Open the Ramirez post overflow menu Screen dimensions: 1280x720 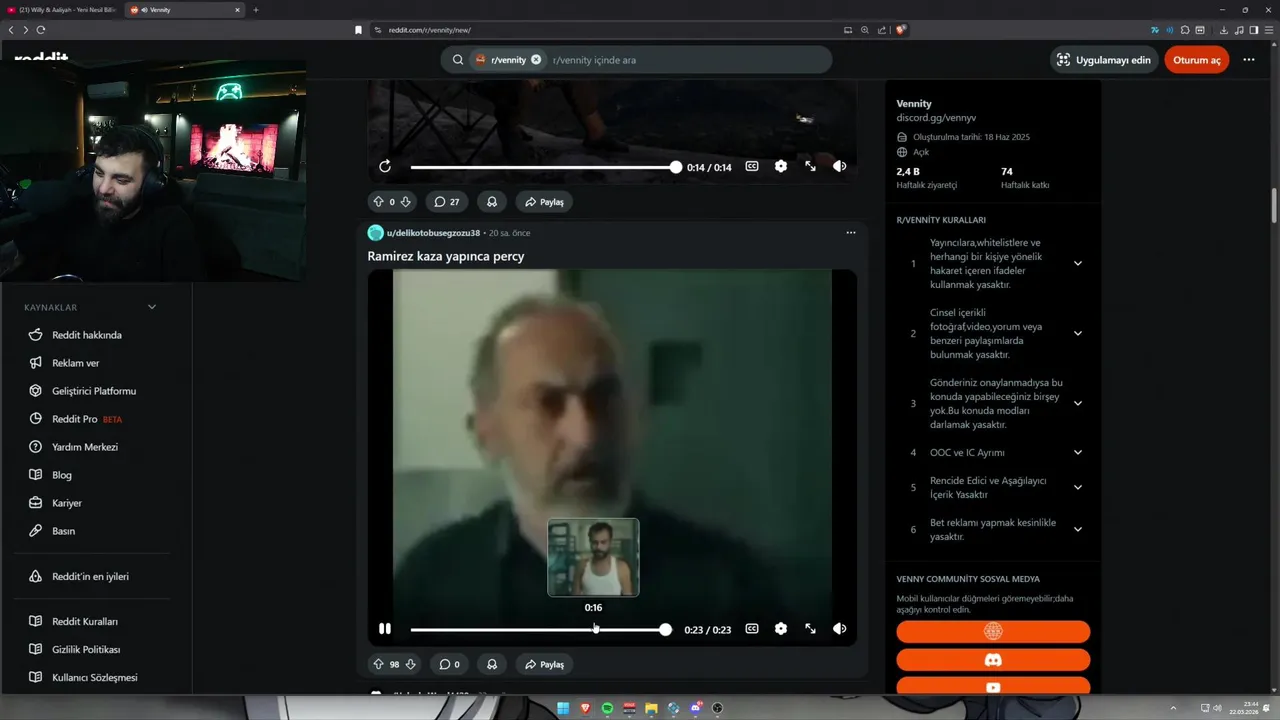(851, 233)
